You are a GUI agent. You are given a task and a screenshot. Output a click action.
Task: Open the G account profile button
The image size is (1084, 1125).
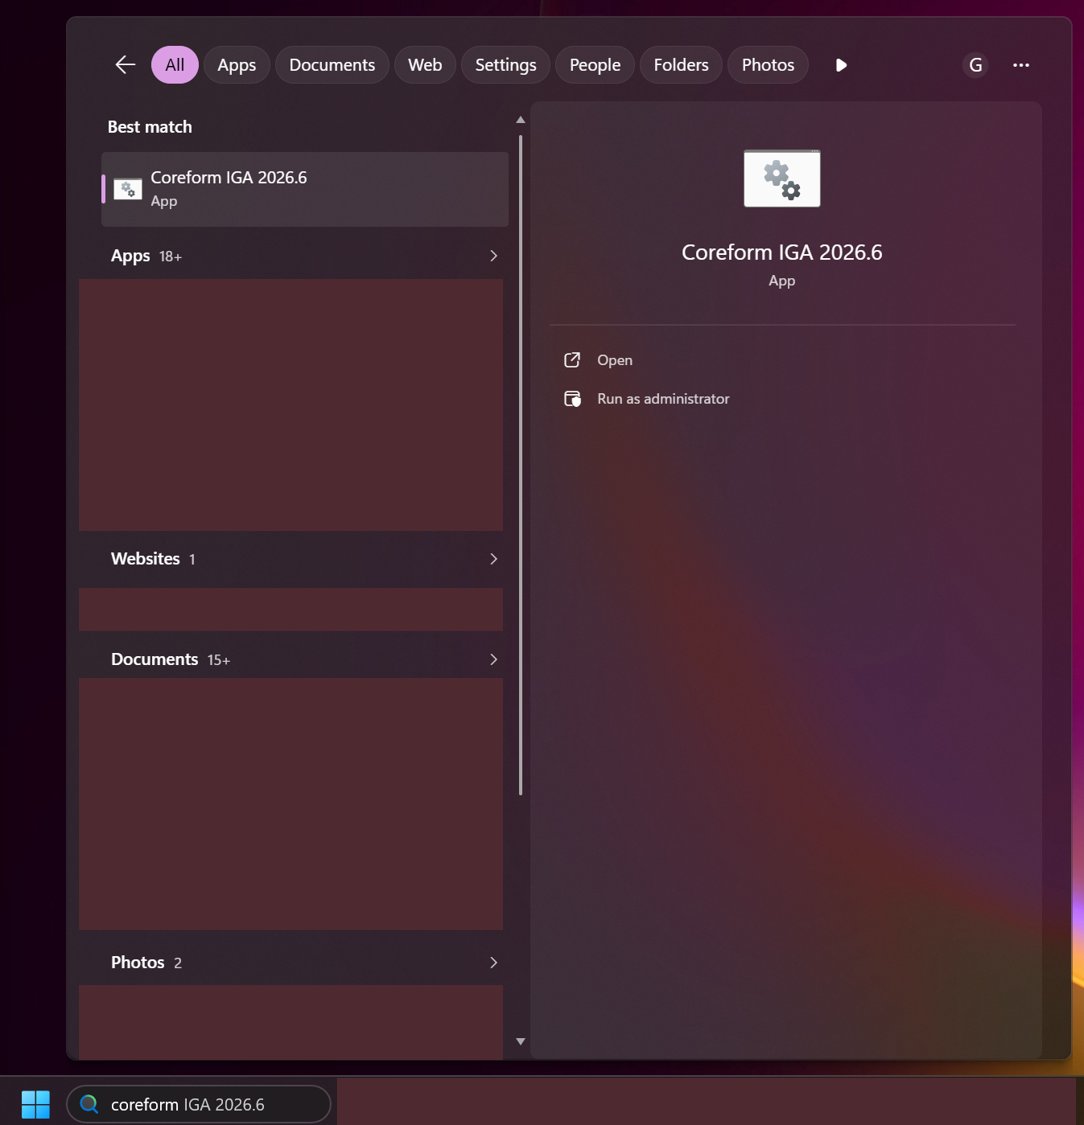tap(975, 65)
